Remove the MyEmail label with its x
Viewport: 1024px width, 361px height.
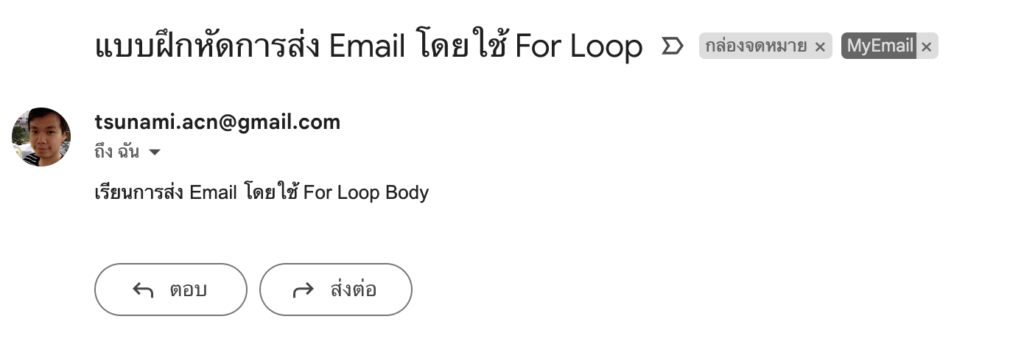pos(926,47)
